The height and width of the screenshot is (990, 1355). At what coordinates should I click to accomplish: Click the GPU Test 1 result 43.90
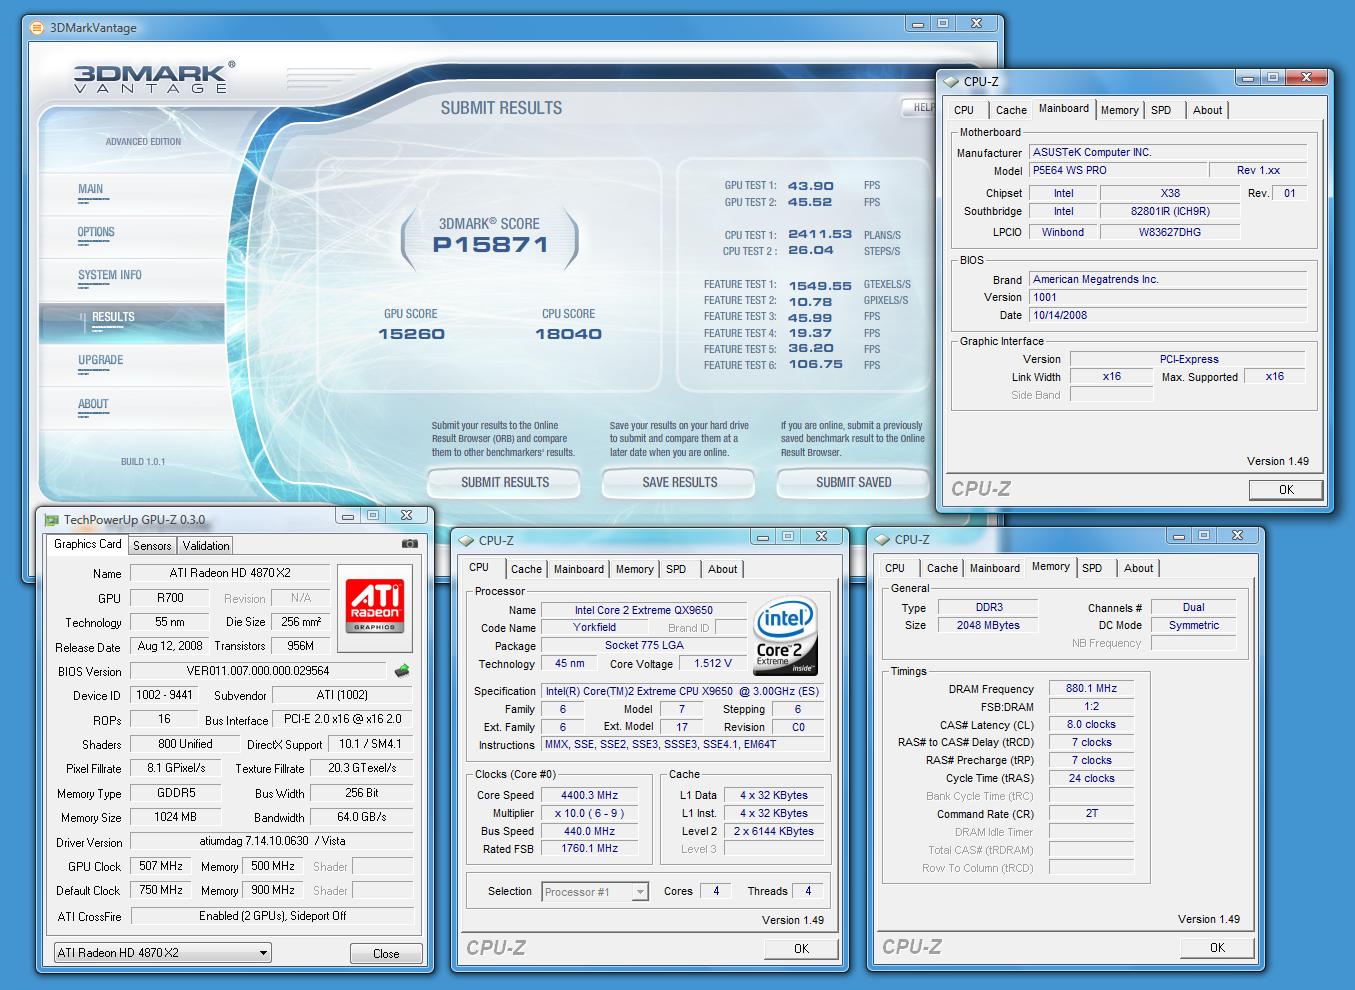(x=810, y=186)
